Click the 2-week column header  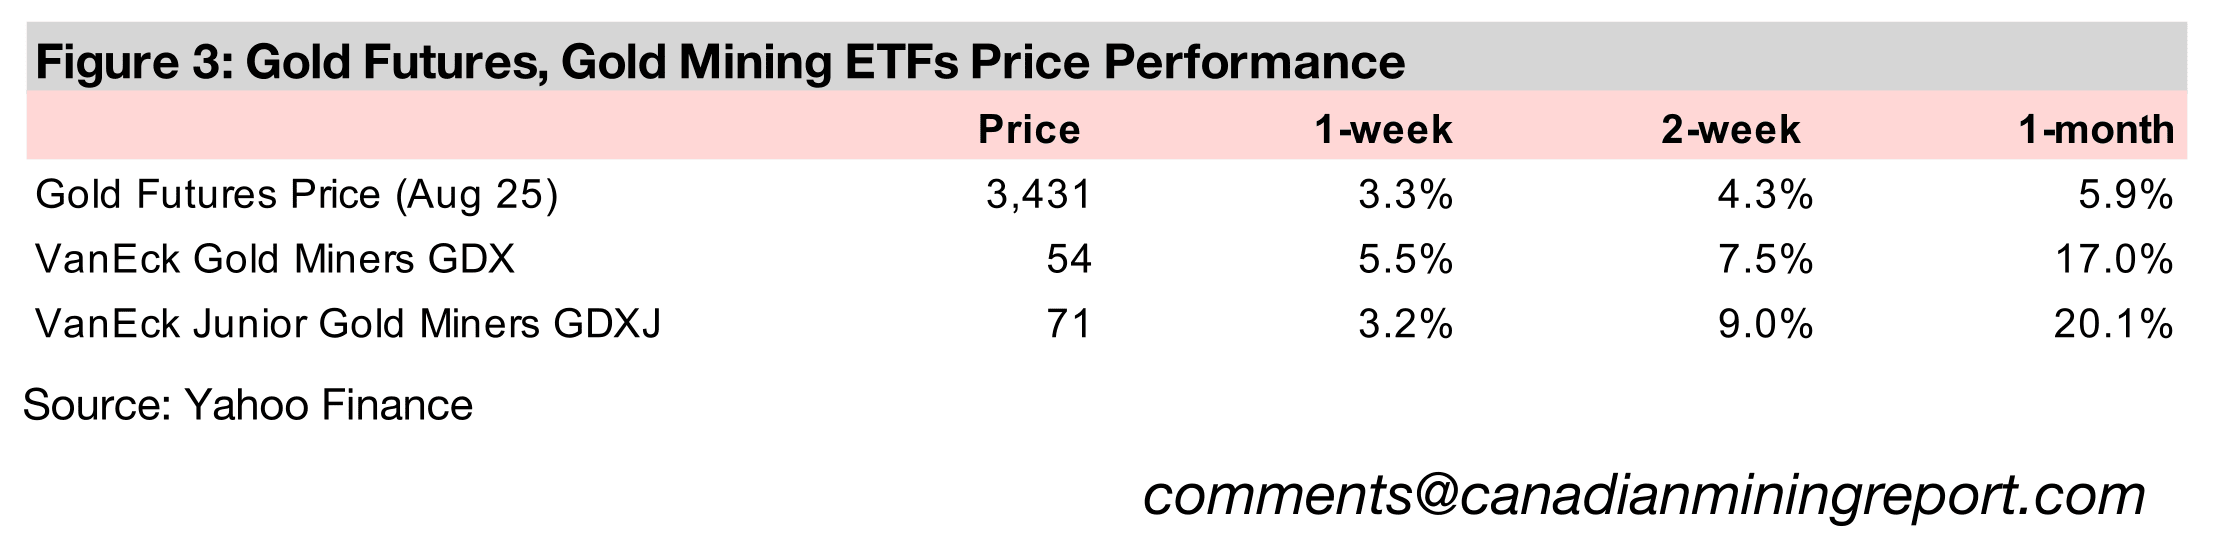(1730, 130)
